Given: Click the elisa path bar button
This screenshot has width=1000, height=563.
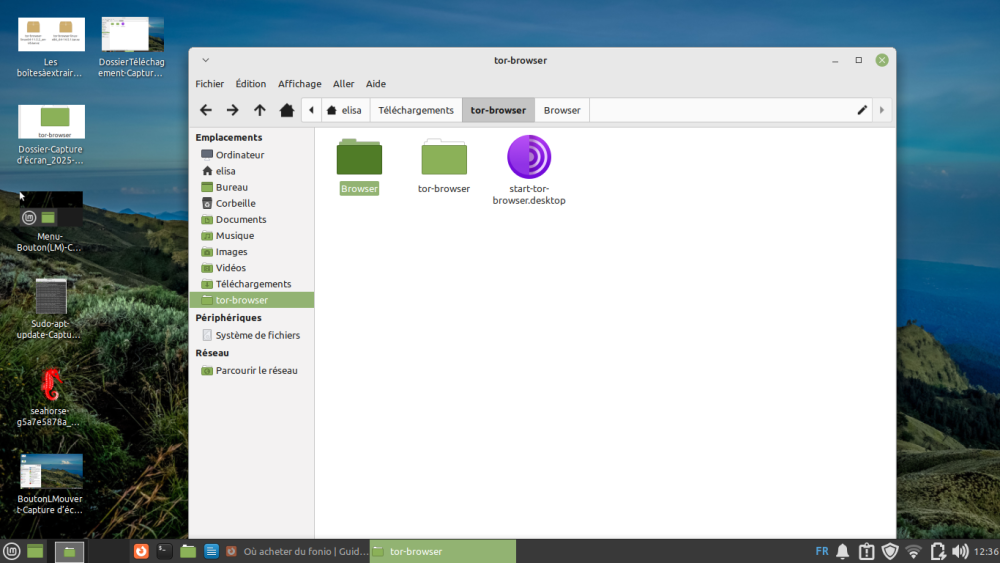Looking at the screenshot, I should click(344, 110).
